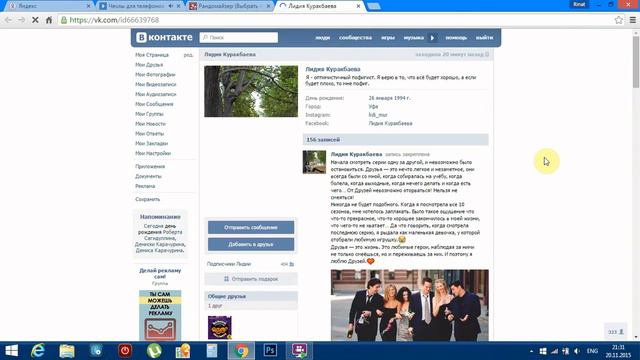Open the red power icon app in taskbar

[x=124, y=351]
